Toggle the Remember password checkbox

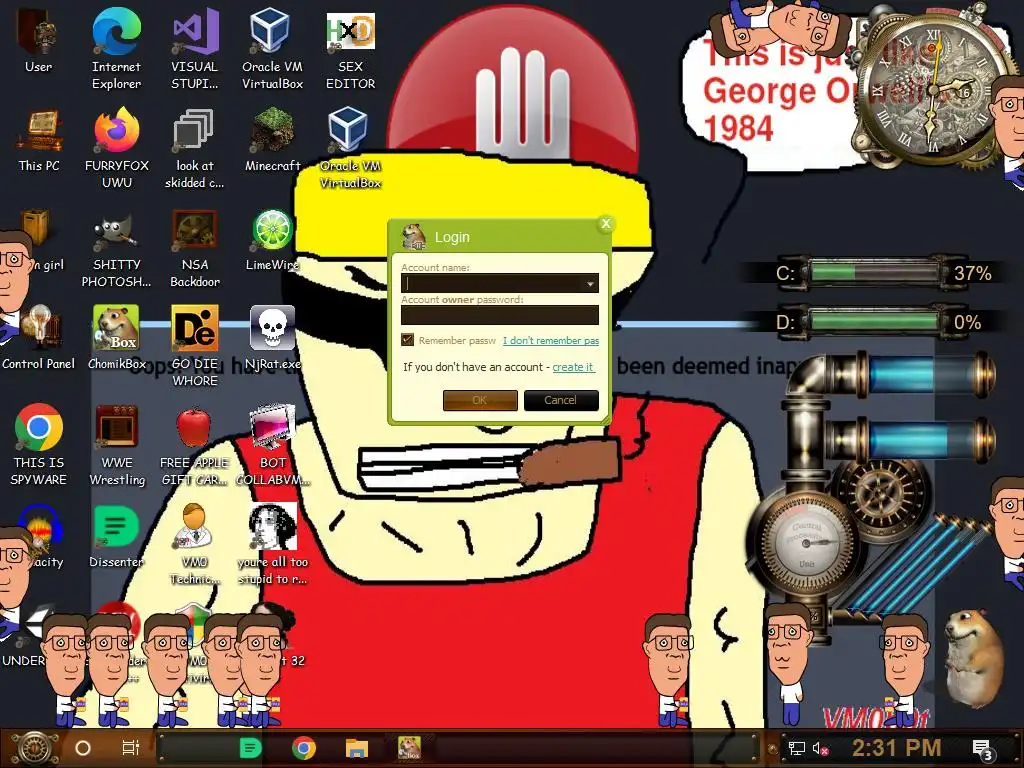click(x=408, y=340)
